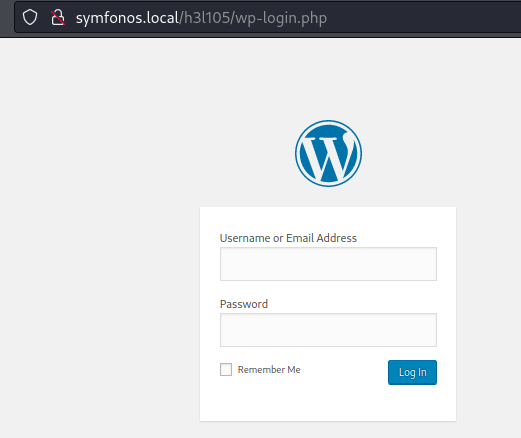
Task: Focus the Password input field
Action: point(328,330)
